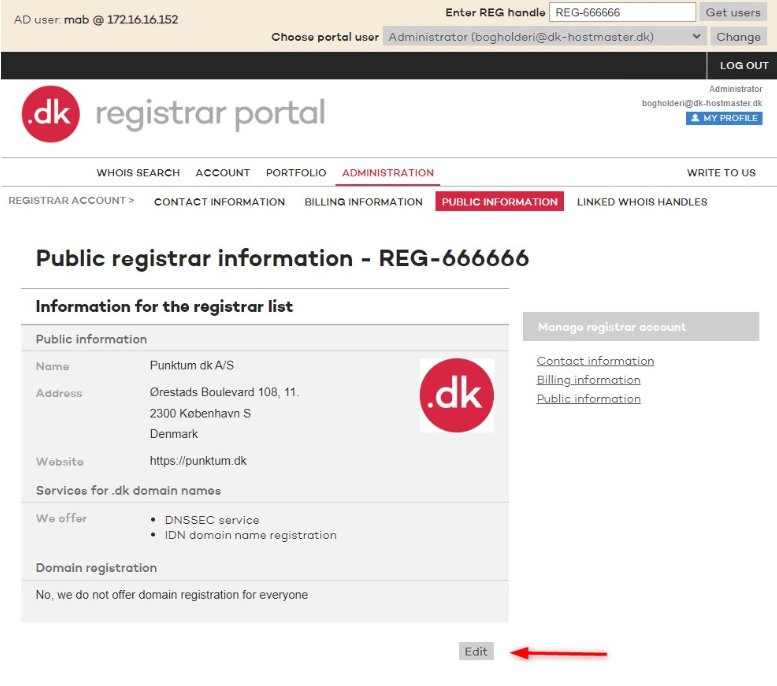Viewport: 777px width, 686px height.
Task: Open the Choose portal user dropdown
Action: (545, 37)
